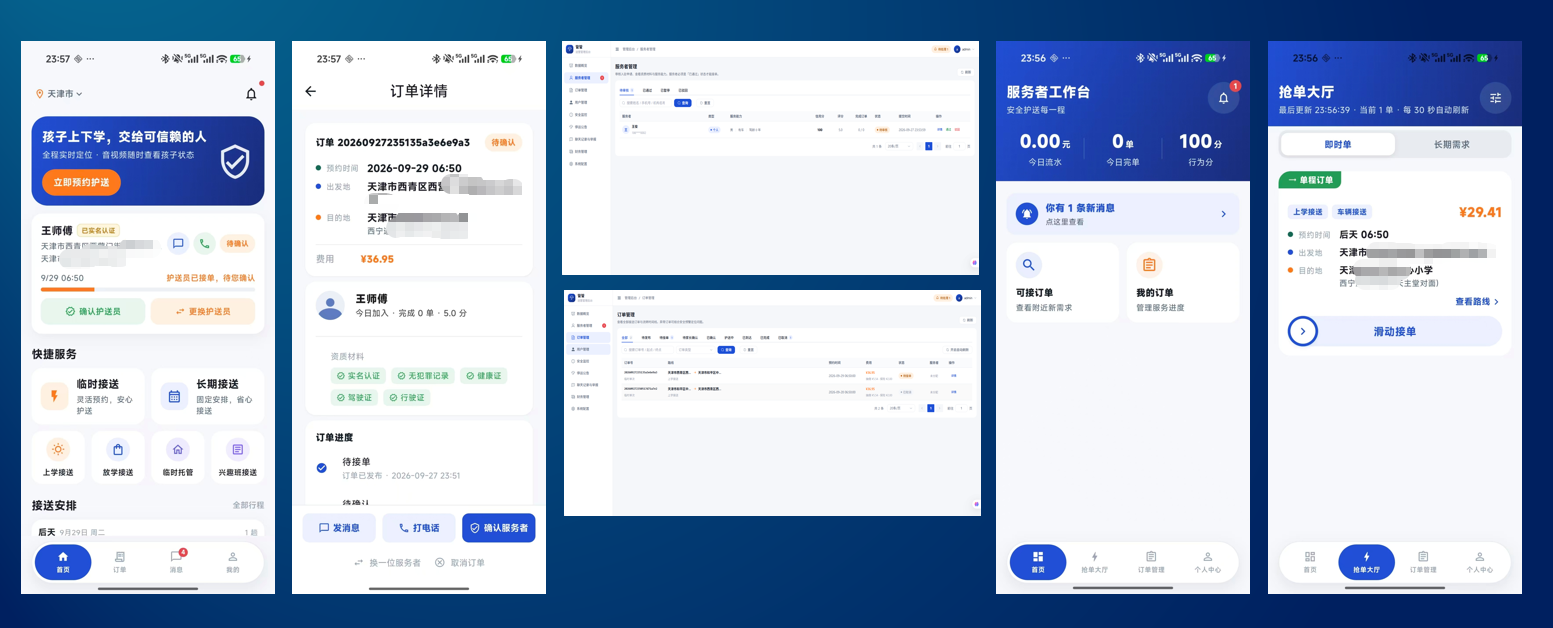Open the 临时接送 quick service card
Viewport: 1553px width, 628px height.
point(88,396)
